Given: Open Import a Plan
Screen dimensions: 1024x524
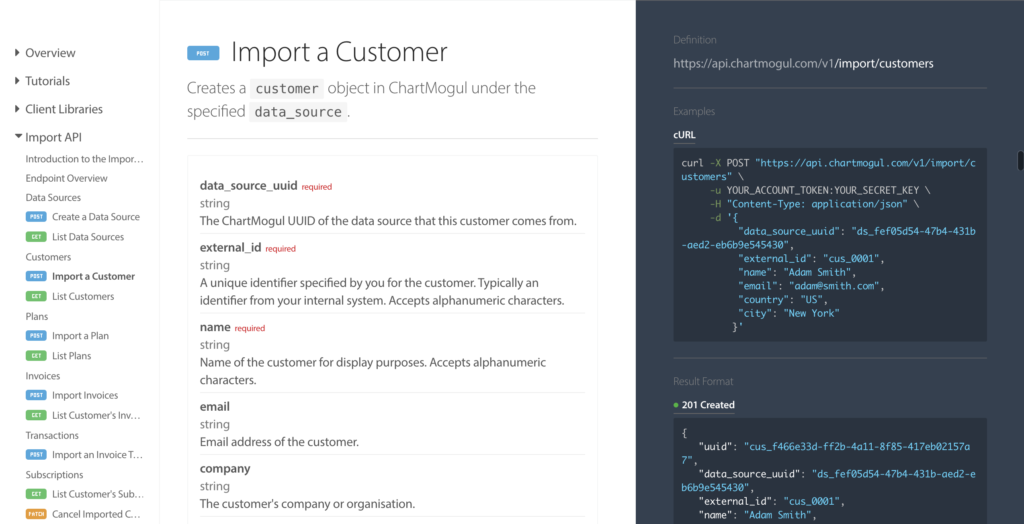Looking at the screenshot, I should (x=80, y=336).
